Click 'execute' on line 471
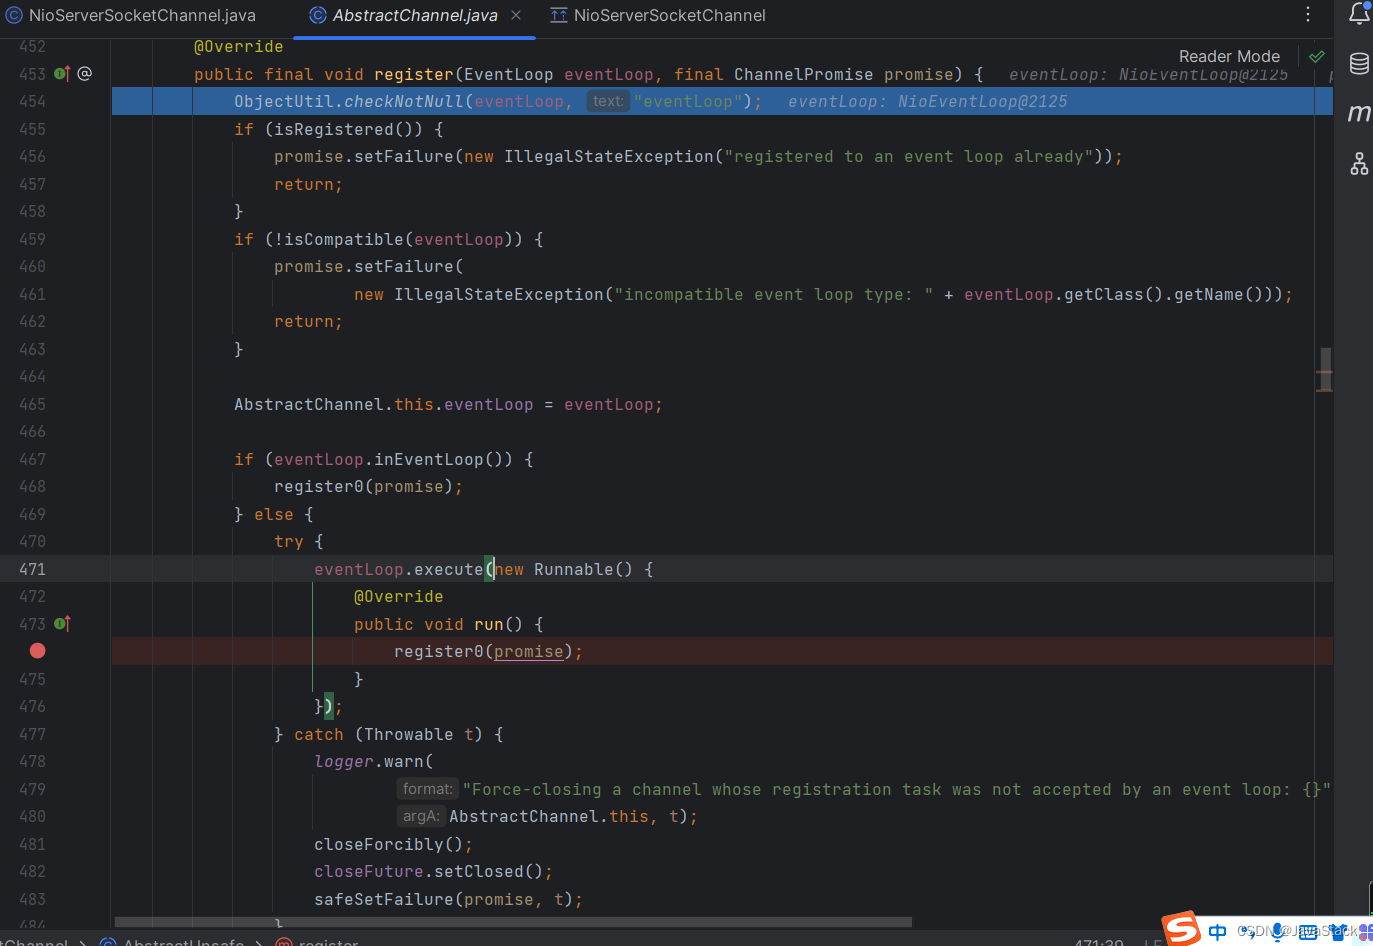 point(449,569)
